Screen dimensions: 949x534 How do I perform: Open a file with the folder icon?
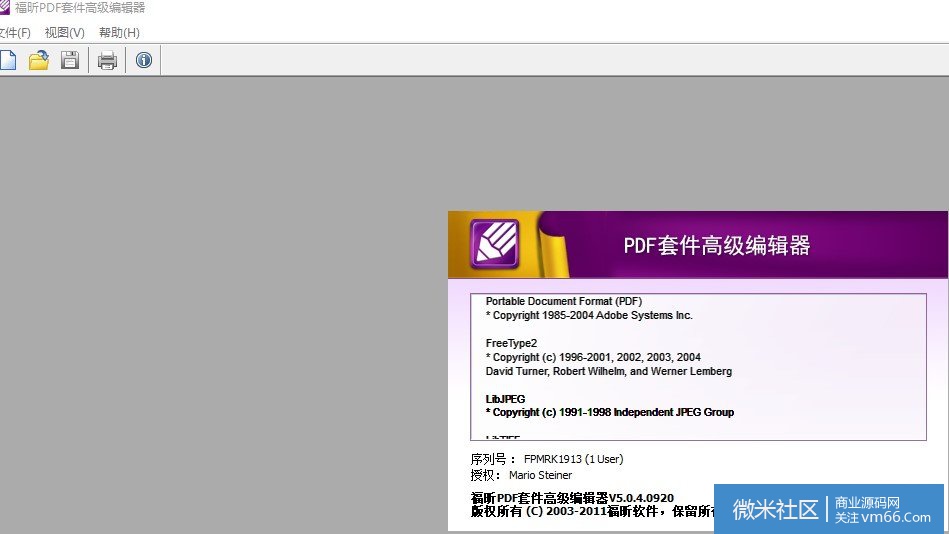tap(39, 61)
